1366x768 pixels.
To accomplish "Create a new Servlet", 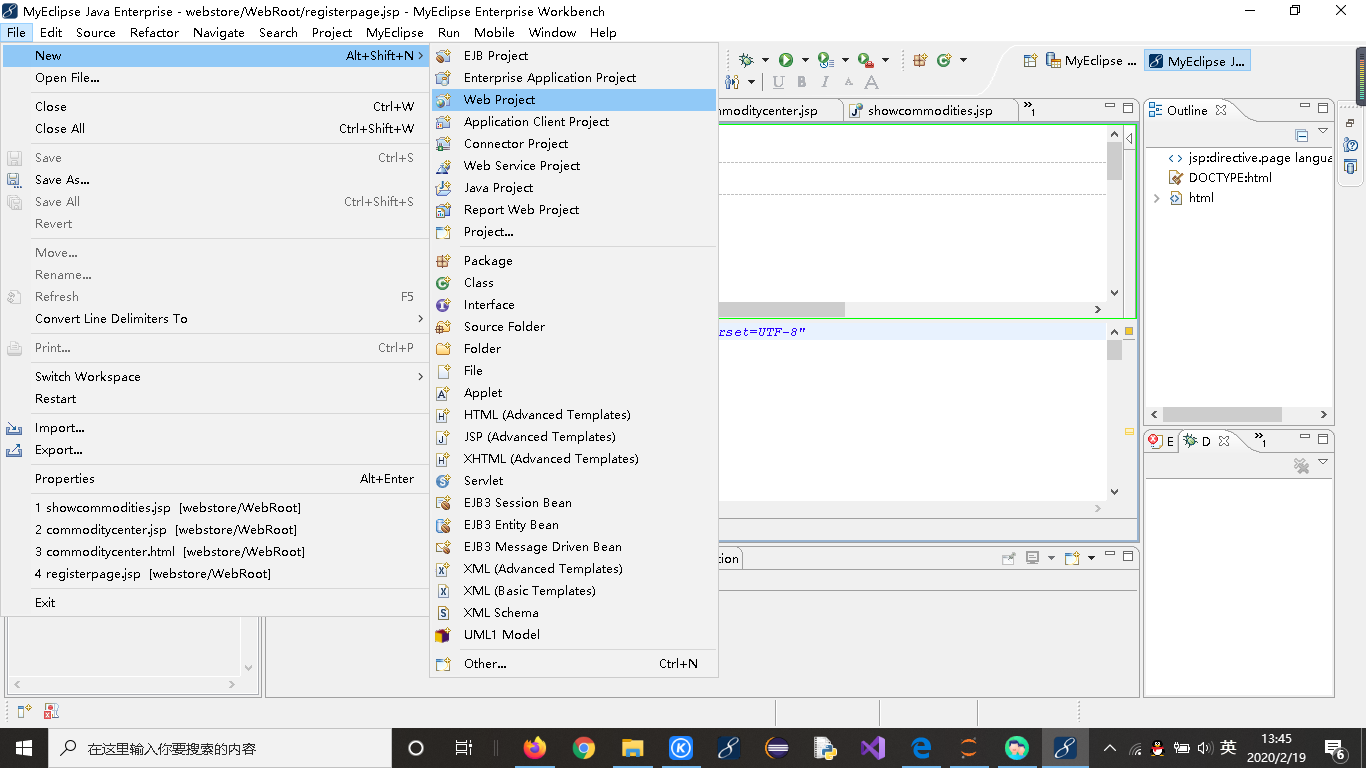I will point(482,480).
